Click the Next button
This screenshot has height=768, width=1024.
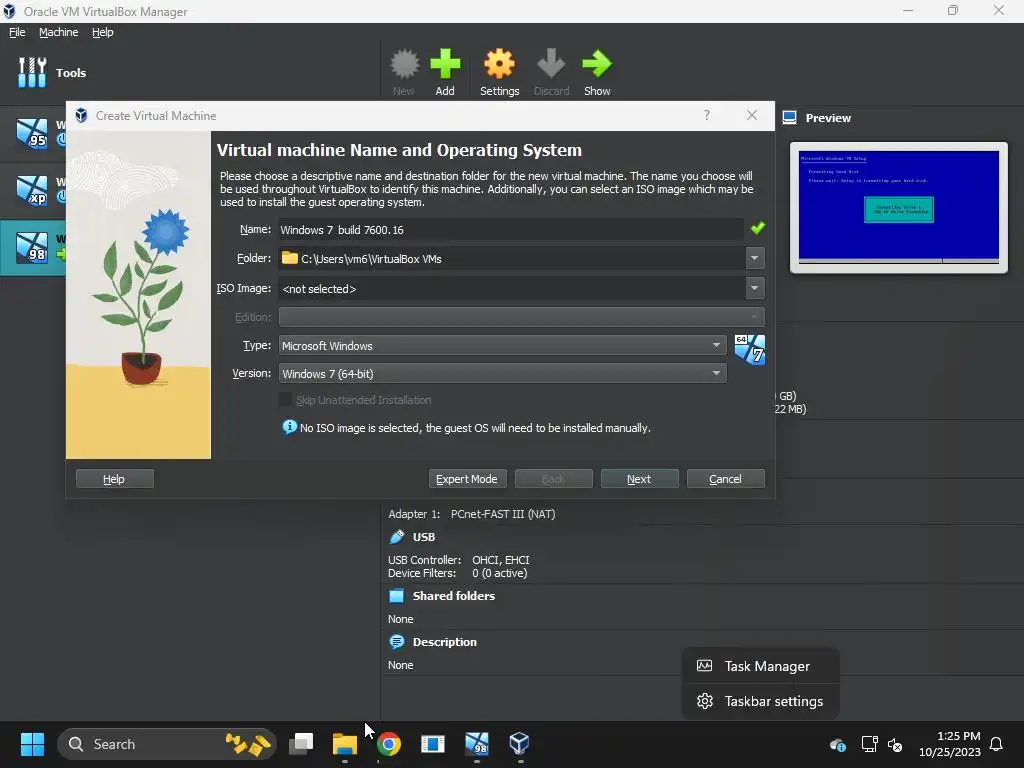639,479
